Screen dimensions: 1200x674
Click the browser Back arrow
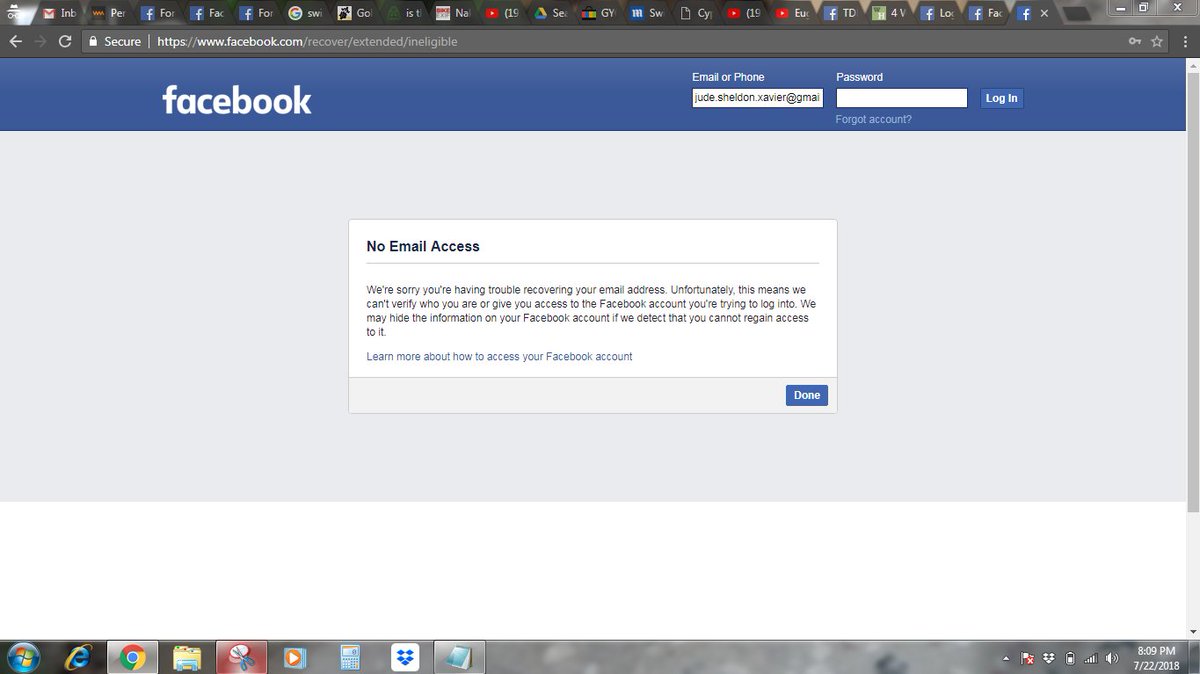pos(15,42)
